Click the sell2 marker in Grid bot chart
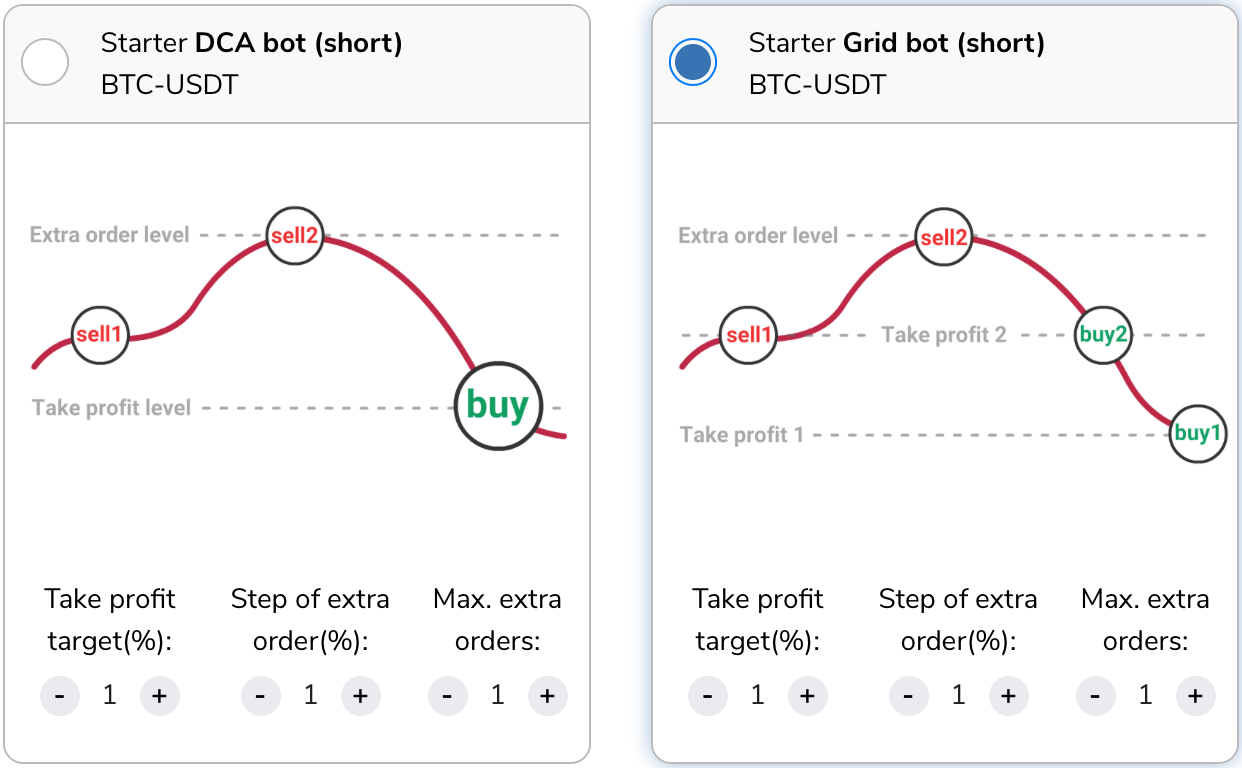Viewport: 1242px width, 768px height. pyautogui.click(x=944, y=237)
